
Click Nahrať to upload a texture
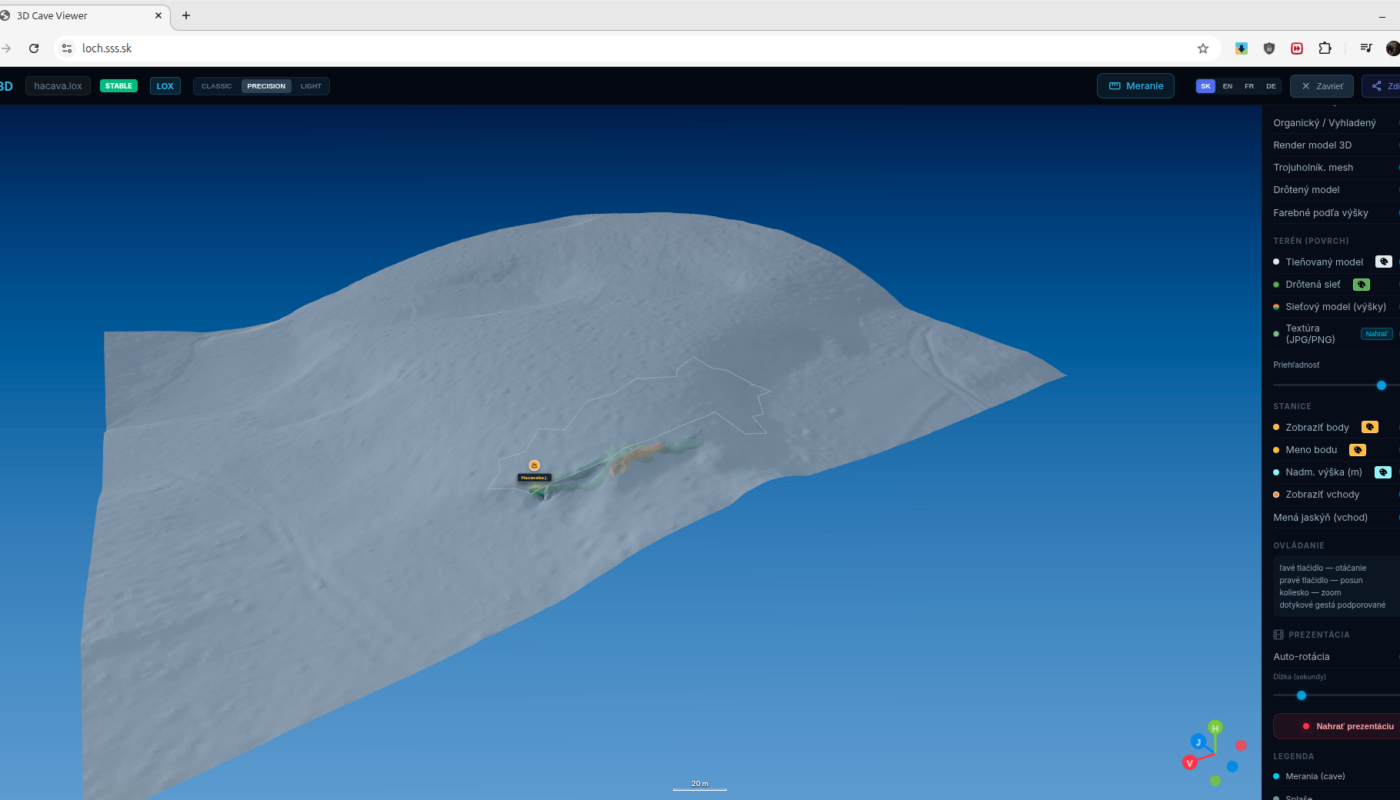click(x=1375, y=333)
